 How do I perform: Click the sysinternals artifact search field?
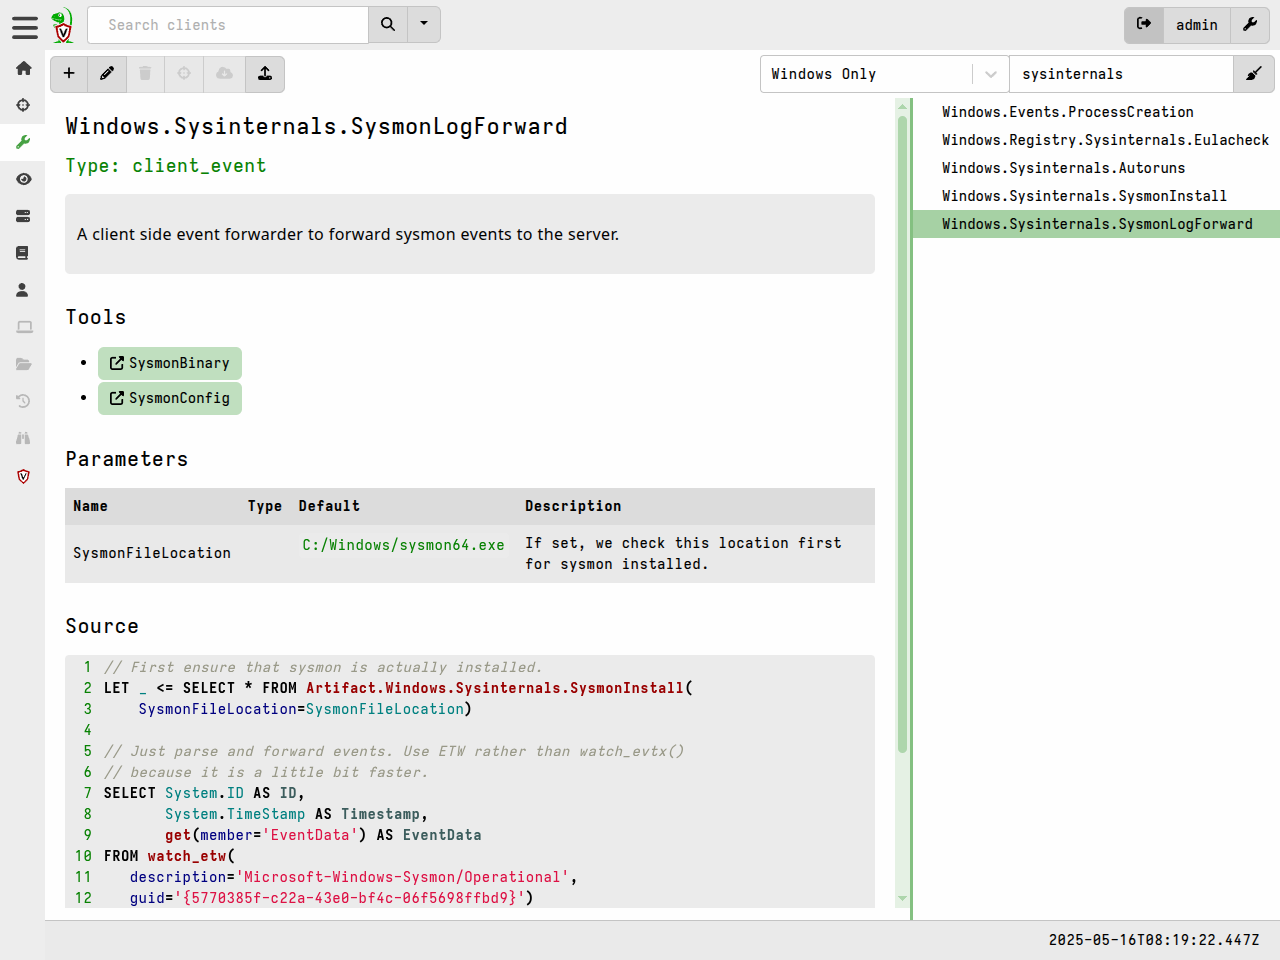click(x=1121, y=74)
